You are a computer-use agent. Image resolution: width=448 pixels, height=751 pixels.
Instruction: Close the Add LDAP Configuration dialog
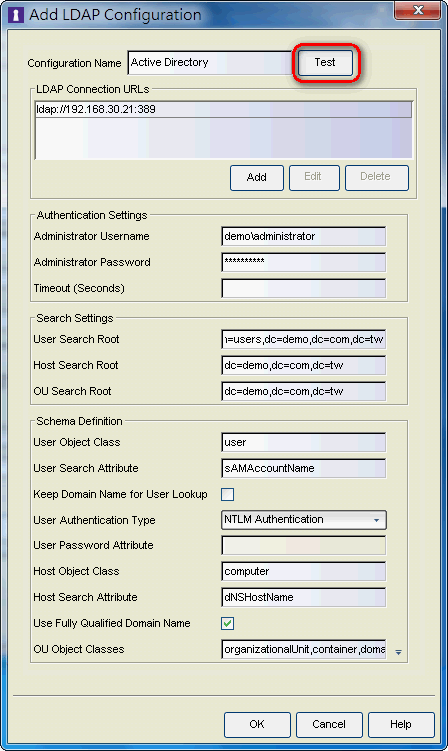[x=418, y=10]
